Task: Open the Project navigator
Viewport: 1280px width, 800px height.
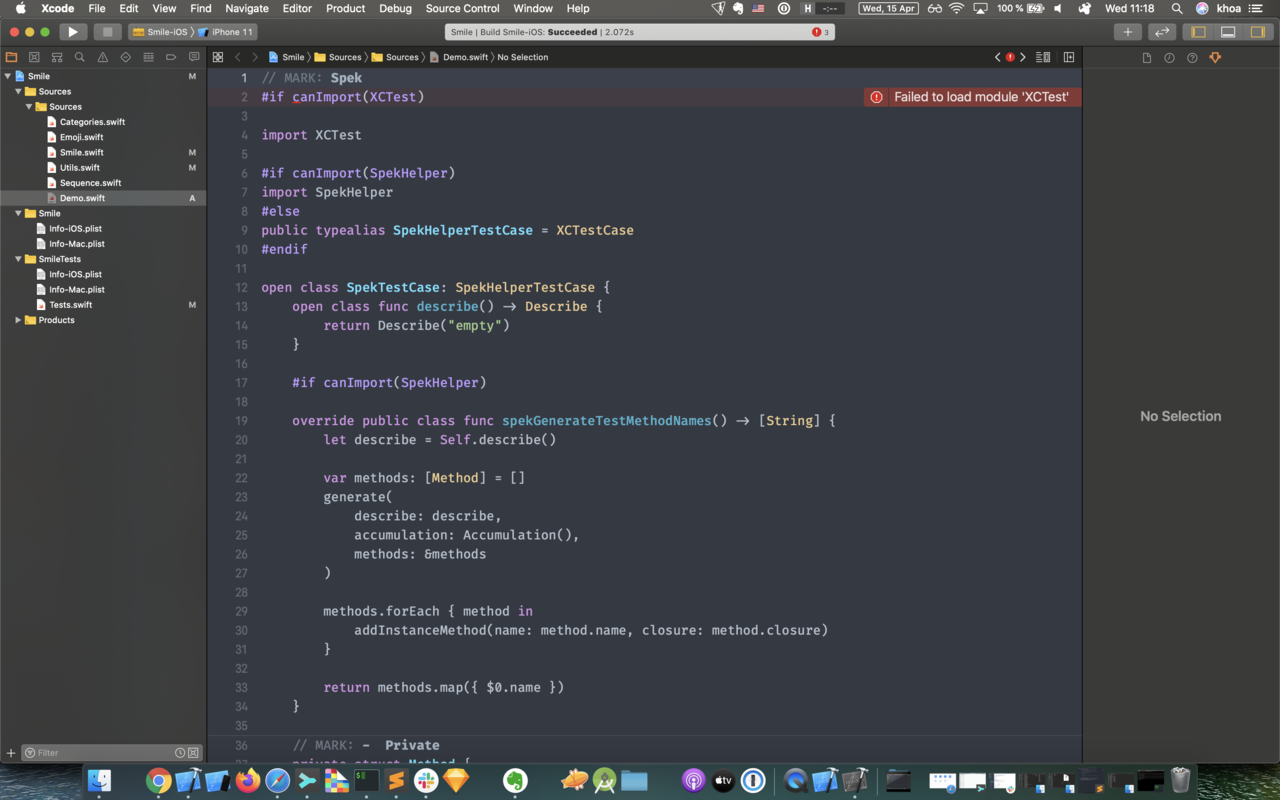Action: tap(11, 57)
